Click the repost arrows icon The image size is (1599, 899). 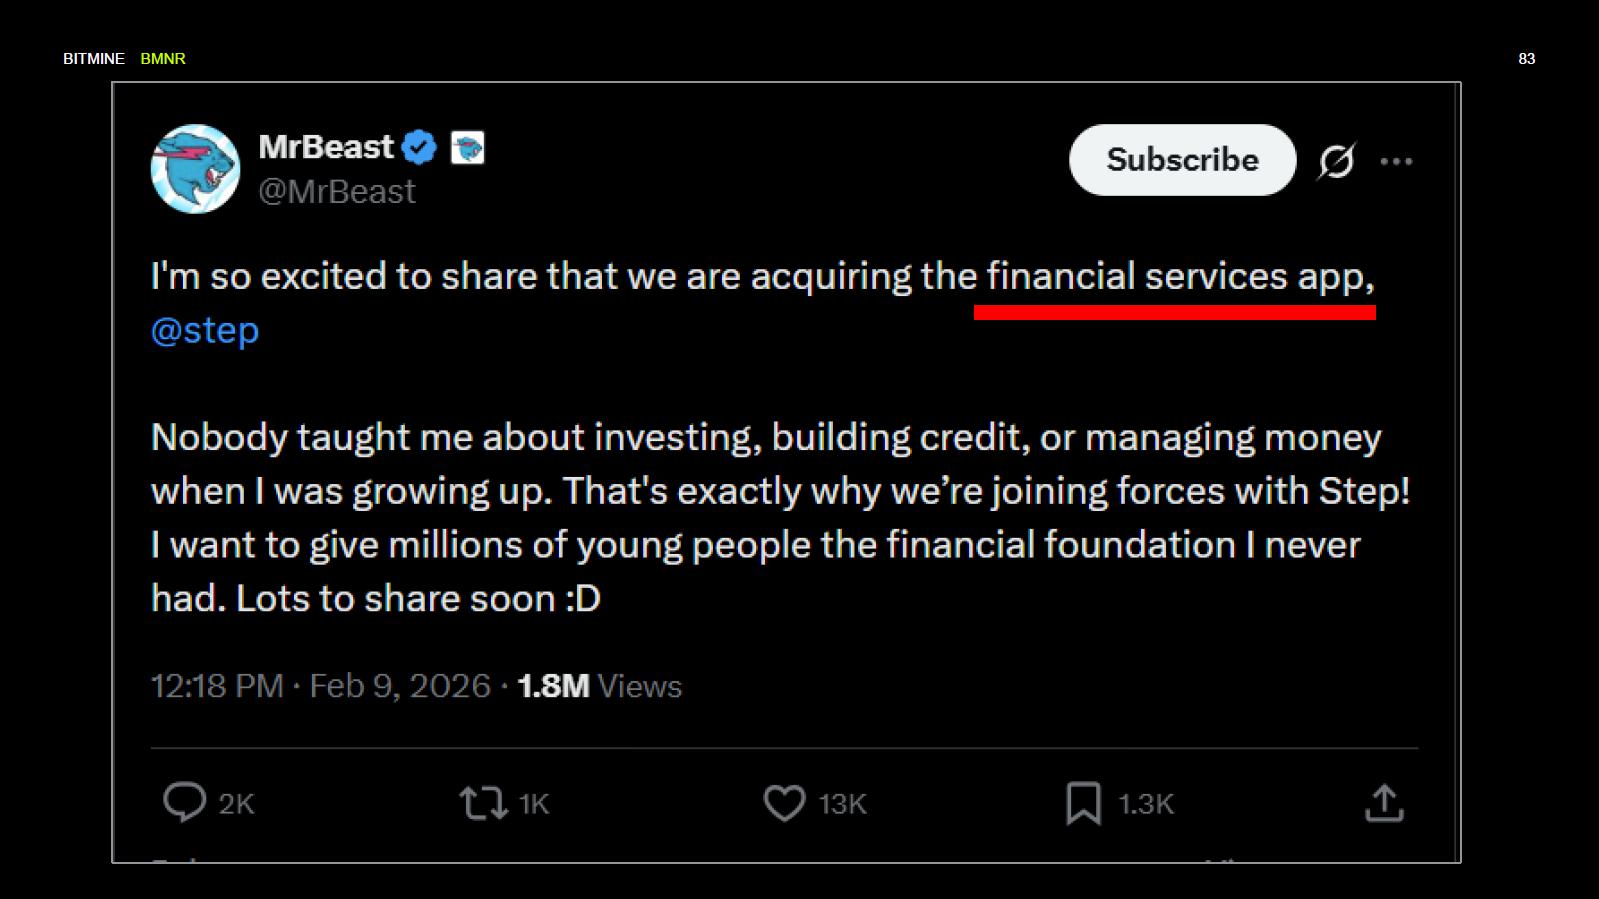(x=483, y=803)
